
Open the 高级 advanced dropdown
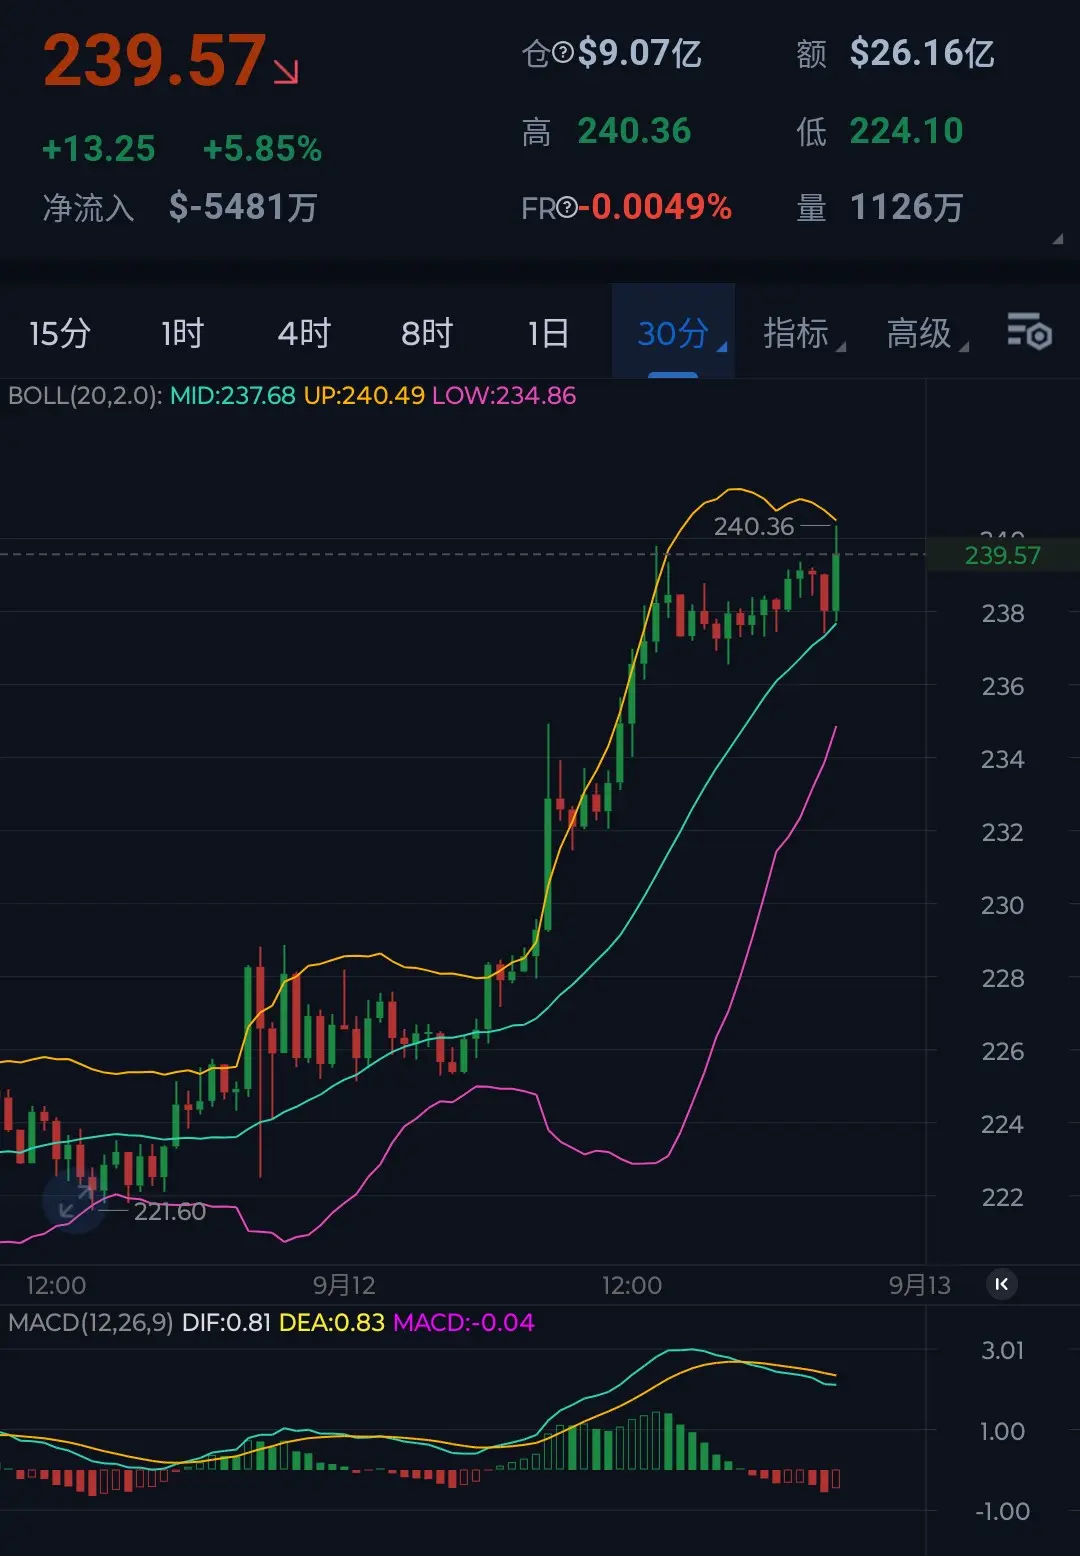[927, 333]
